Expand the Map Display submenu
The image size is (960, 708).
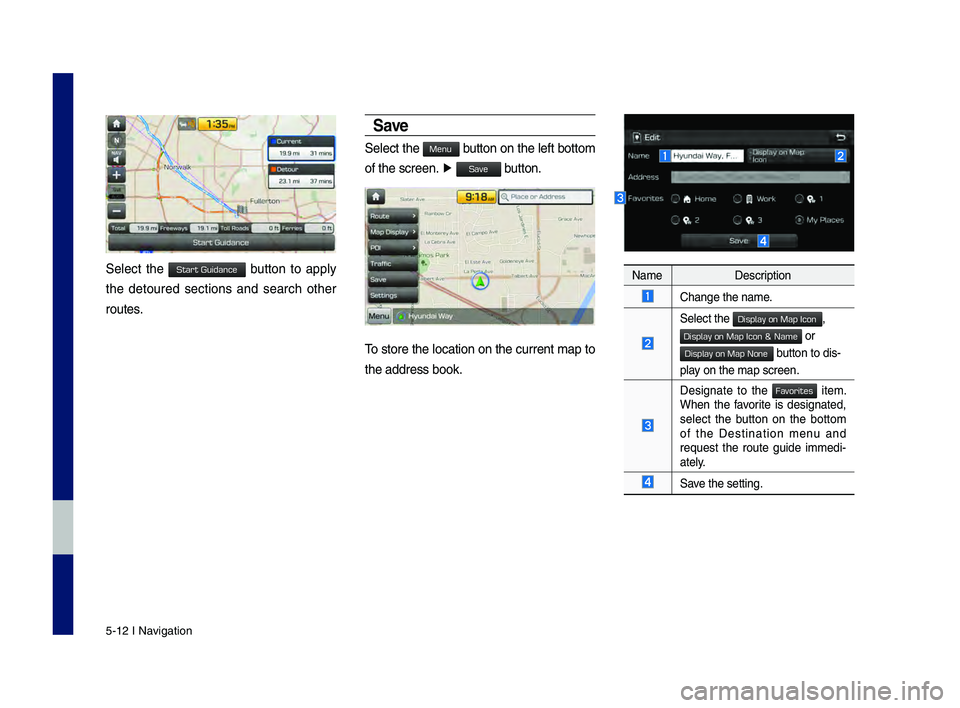[392, 232]
